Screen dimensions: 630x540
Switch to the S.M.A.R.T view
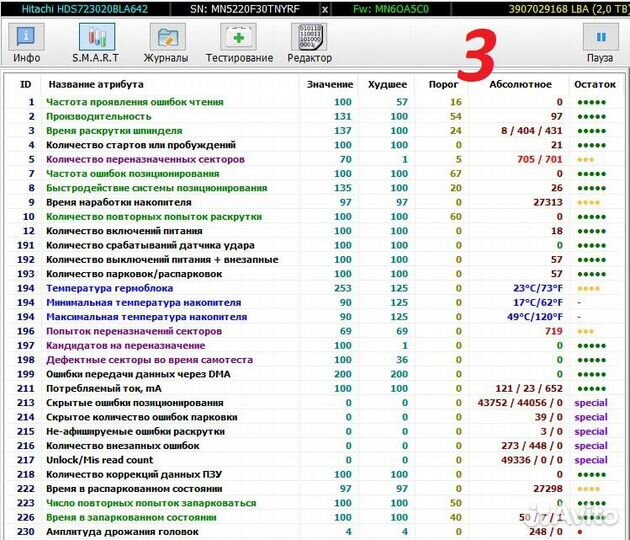pyautogui.click(x=97, y=44)
